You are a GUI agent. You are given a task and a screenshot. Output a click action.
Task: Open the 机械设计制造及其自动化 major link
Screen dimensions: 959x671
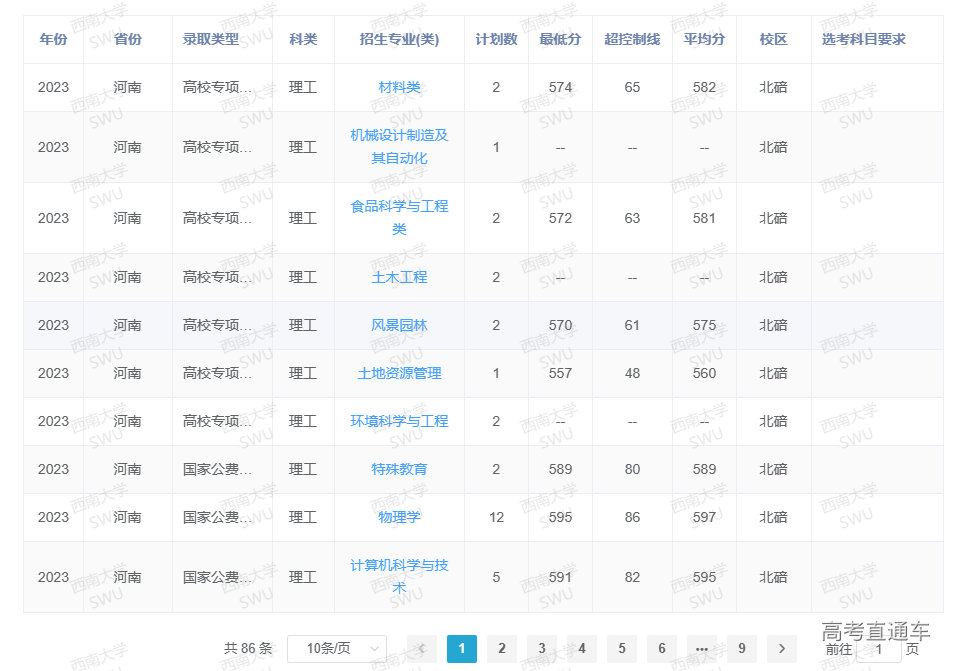point(399,147)
